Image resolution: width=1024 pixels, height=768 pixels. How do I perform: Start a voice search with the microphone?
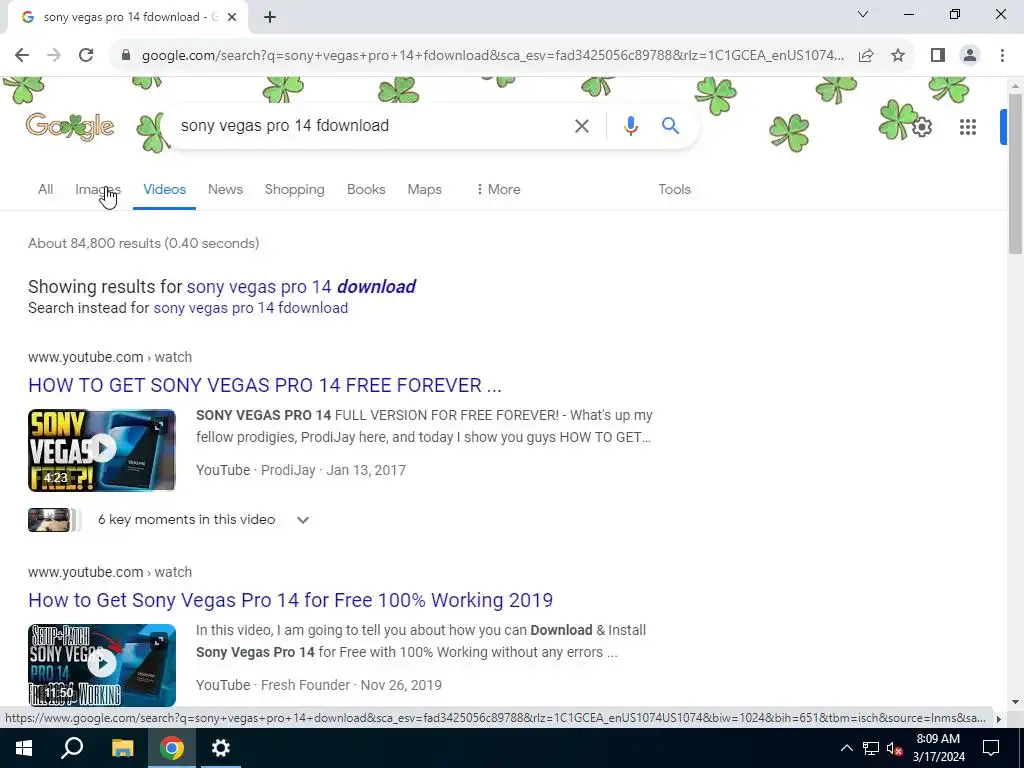pos(630,125)
